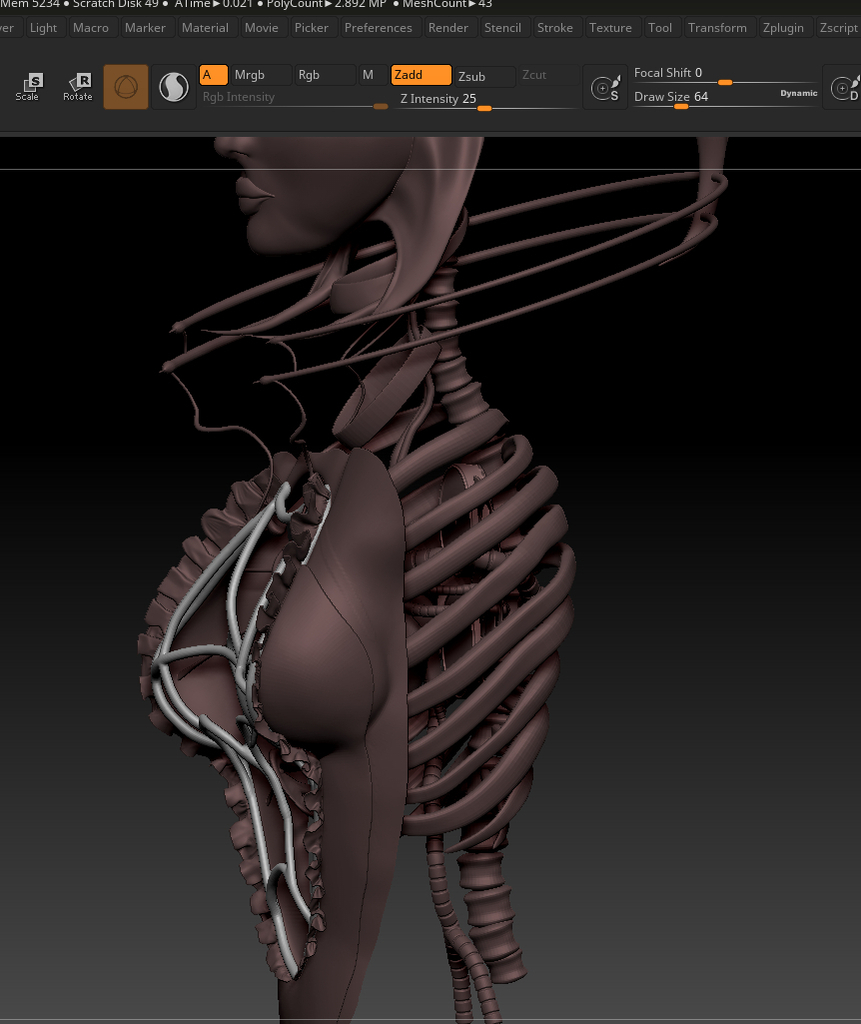This screenshot has height=1024, width=861.
Task: Switch to Zsub mode
Action: tap(485, 76)
